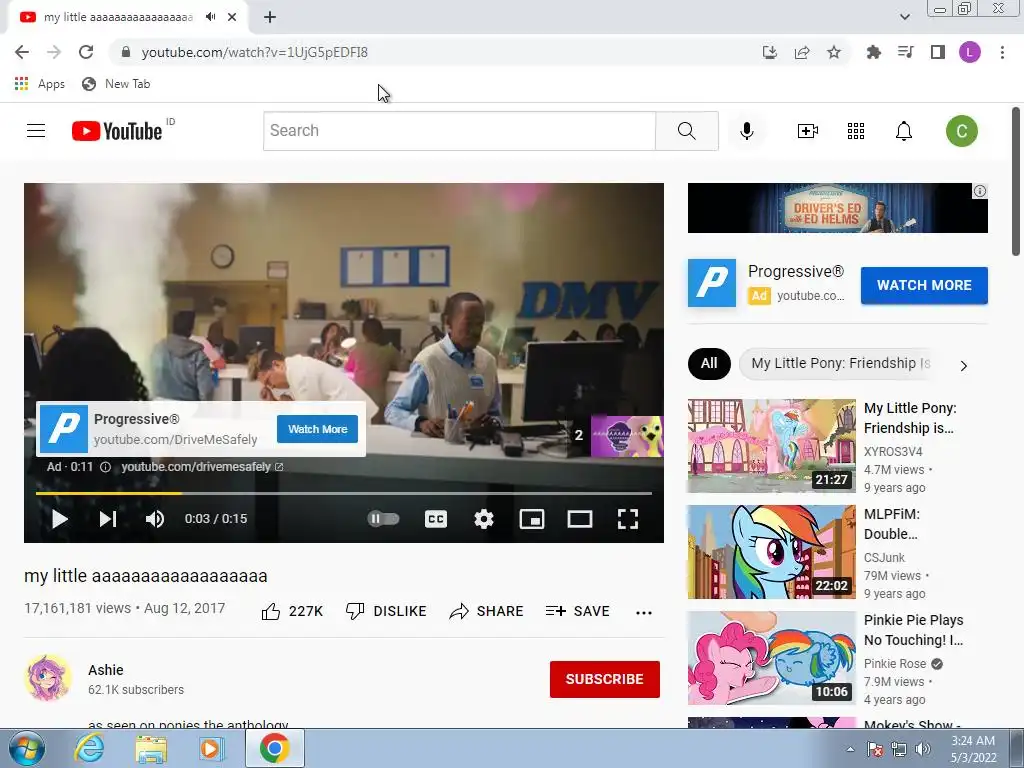The width and height of the screenshot is (1024, 768).
Task: Open a new browser tab with plus
Action: (270, 18)
